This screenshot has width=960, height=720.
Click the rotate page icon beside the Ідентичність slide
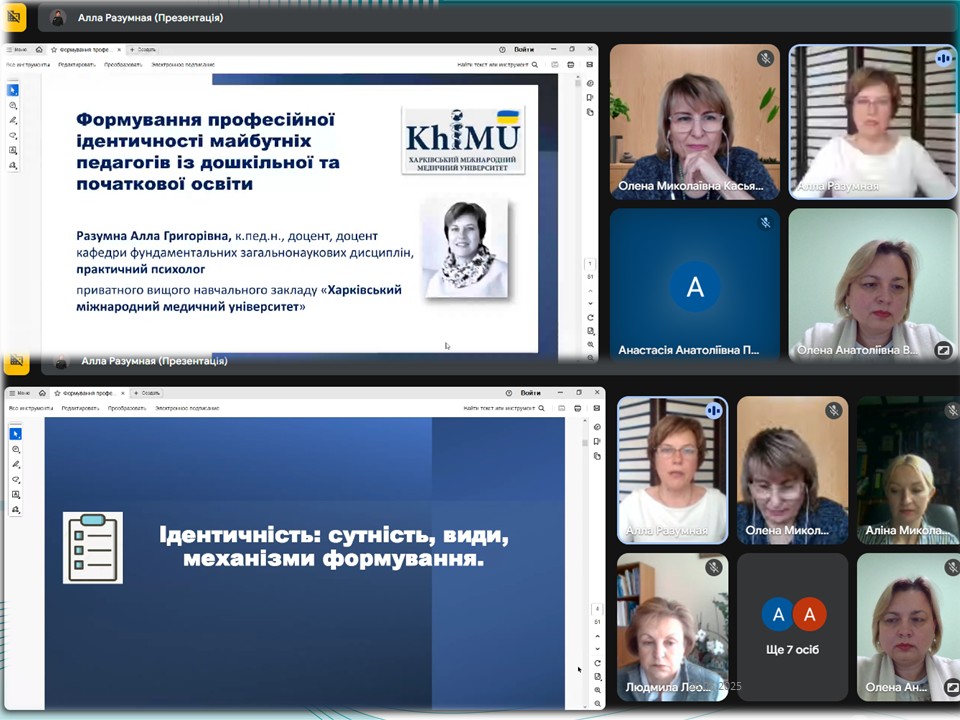597,663
